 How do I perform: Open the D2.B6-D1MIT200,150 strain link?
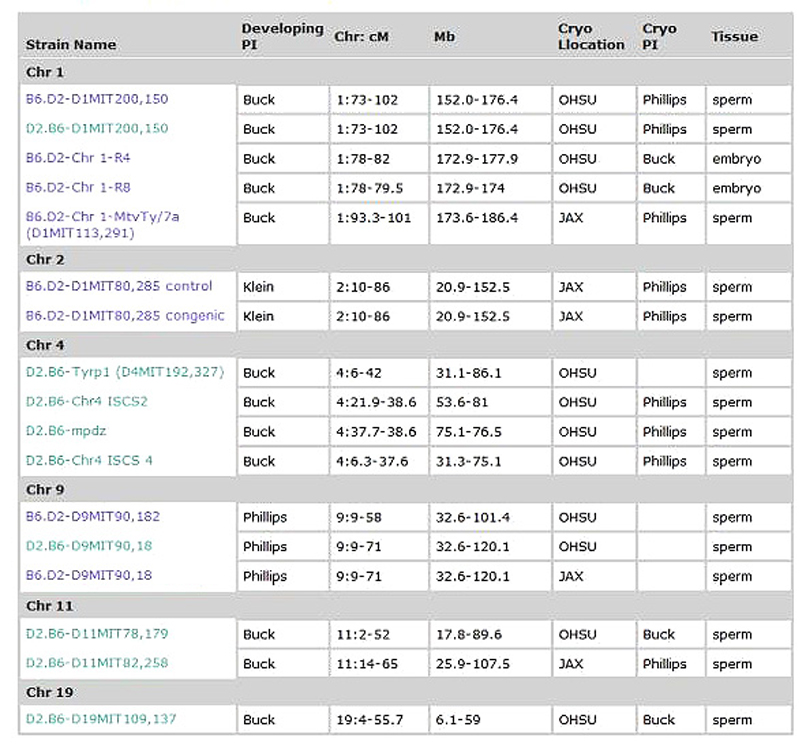click(x=97, y=128)
